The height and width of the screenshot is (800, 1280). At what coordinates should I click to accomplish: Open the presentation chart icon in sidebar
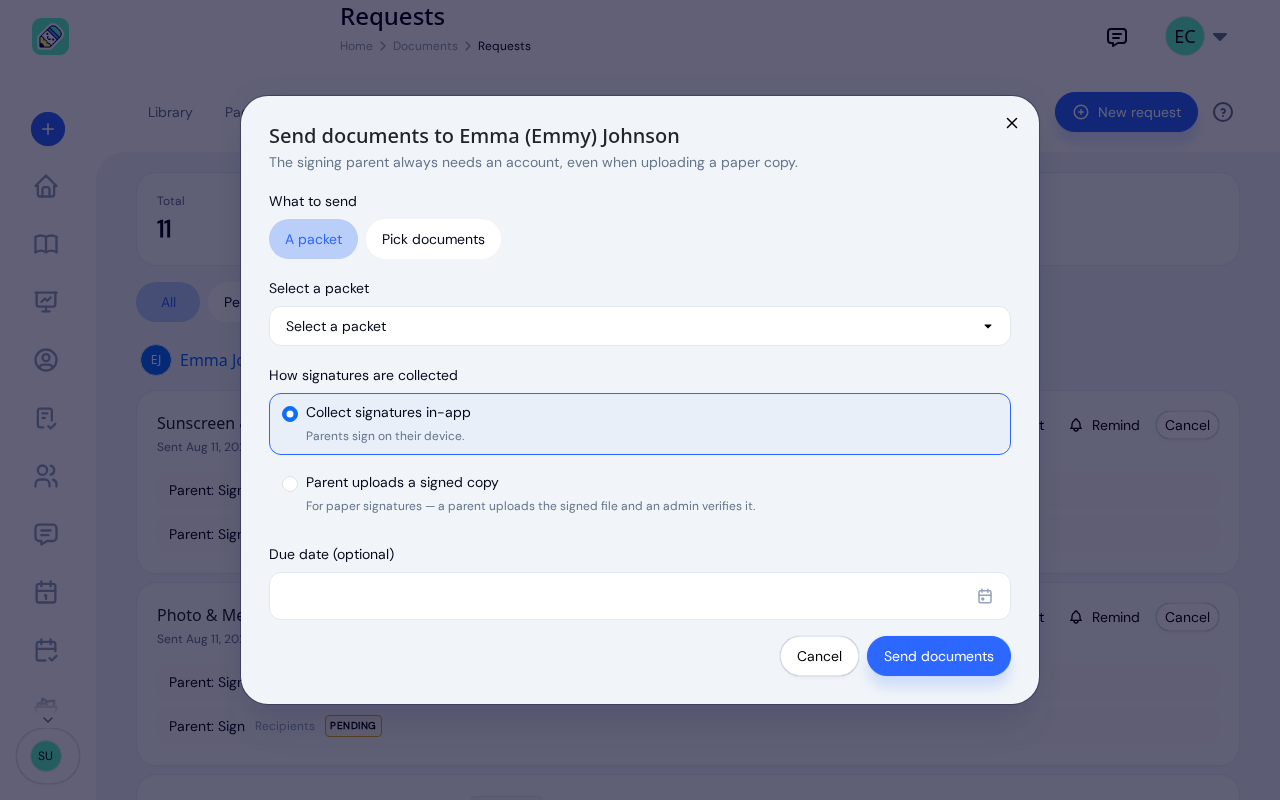[x=46, y=302]
